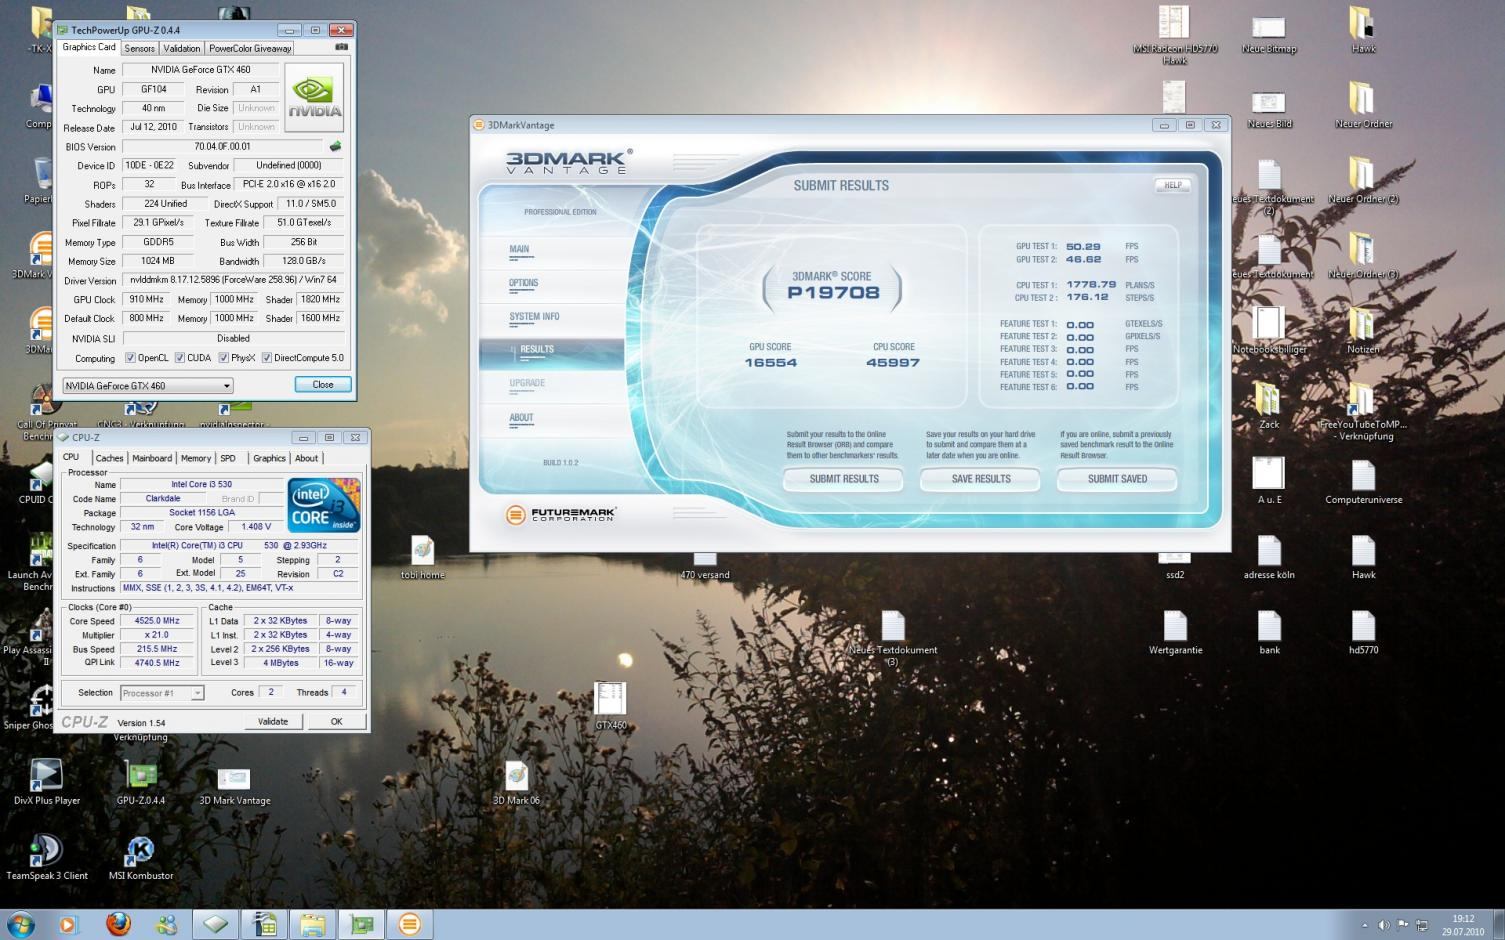
Task: Click the GPU-Z screenshot camera icon
Action: point(341,47)
